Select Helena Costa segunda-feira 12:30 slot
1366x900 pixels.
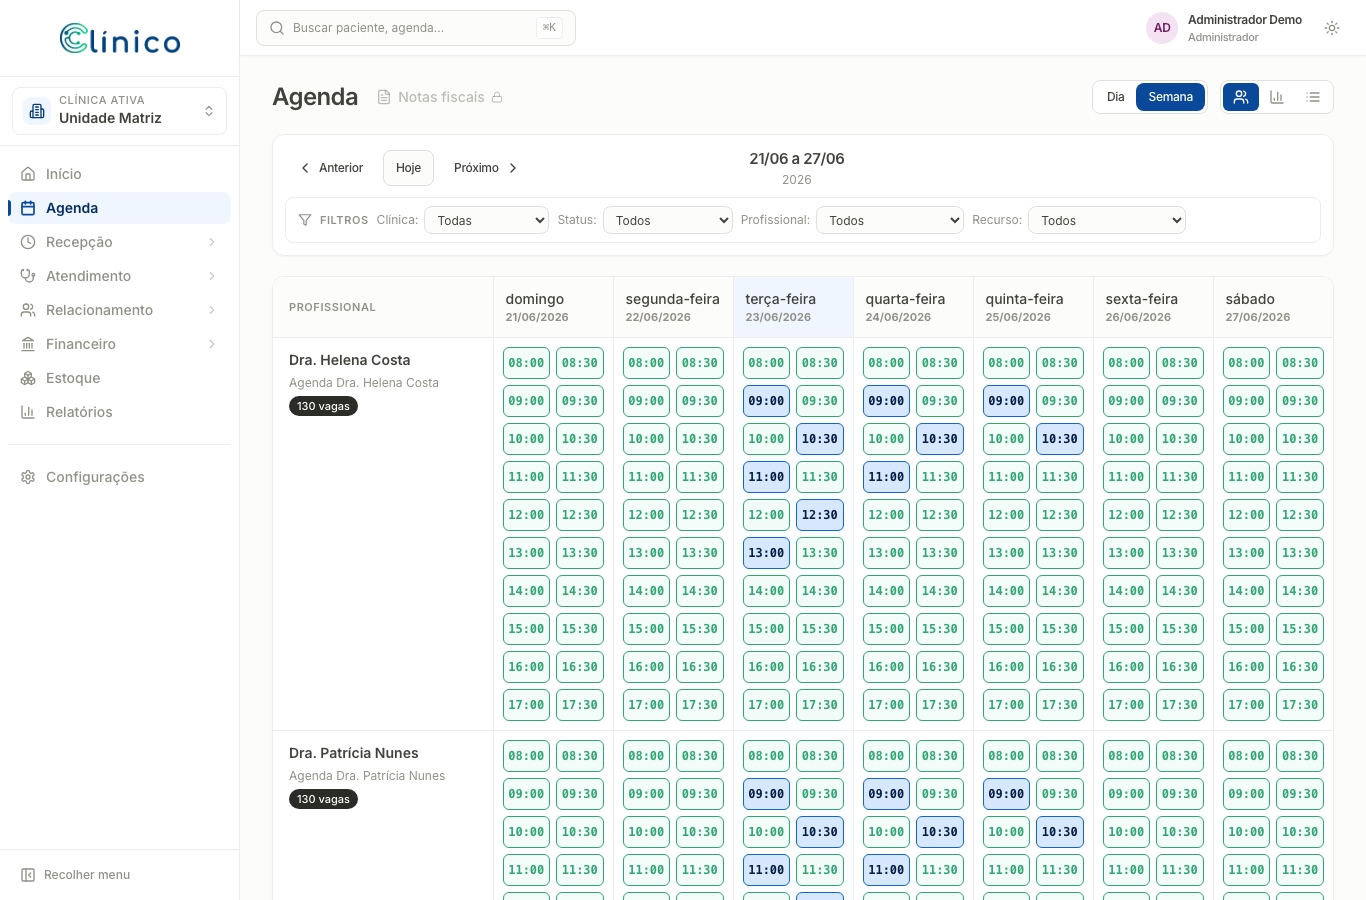700,515
